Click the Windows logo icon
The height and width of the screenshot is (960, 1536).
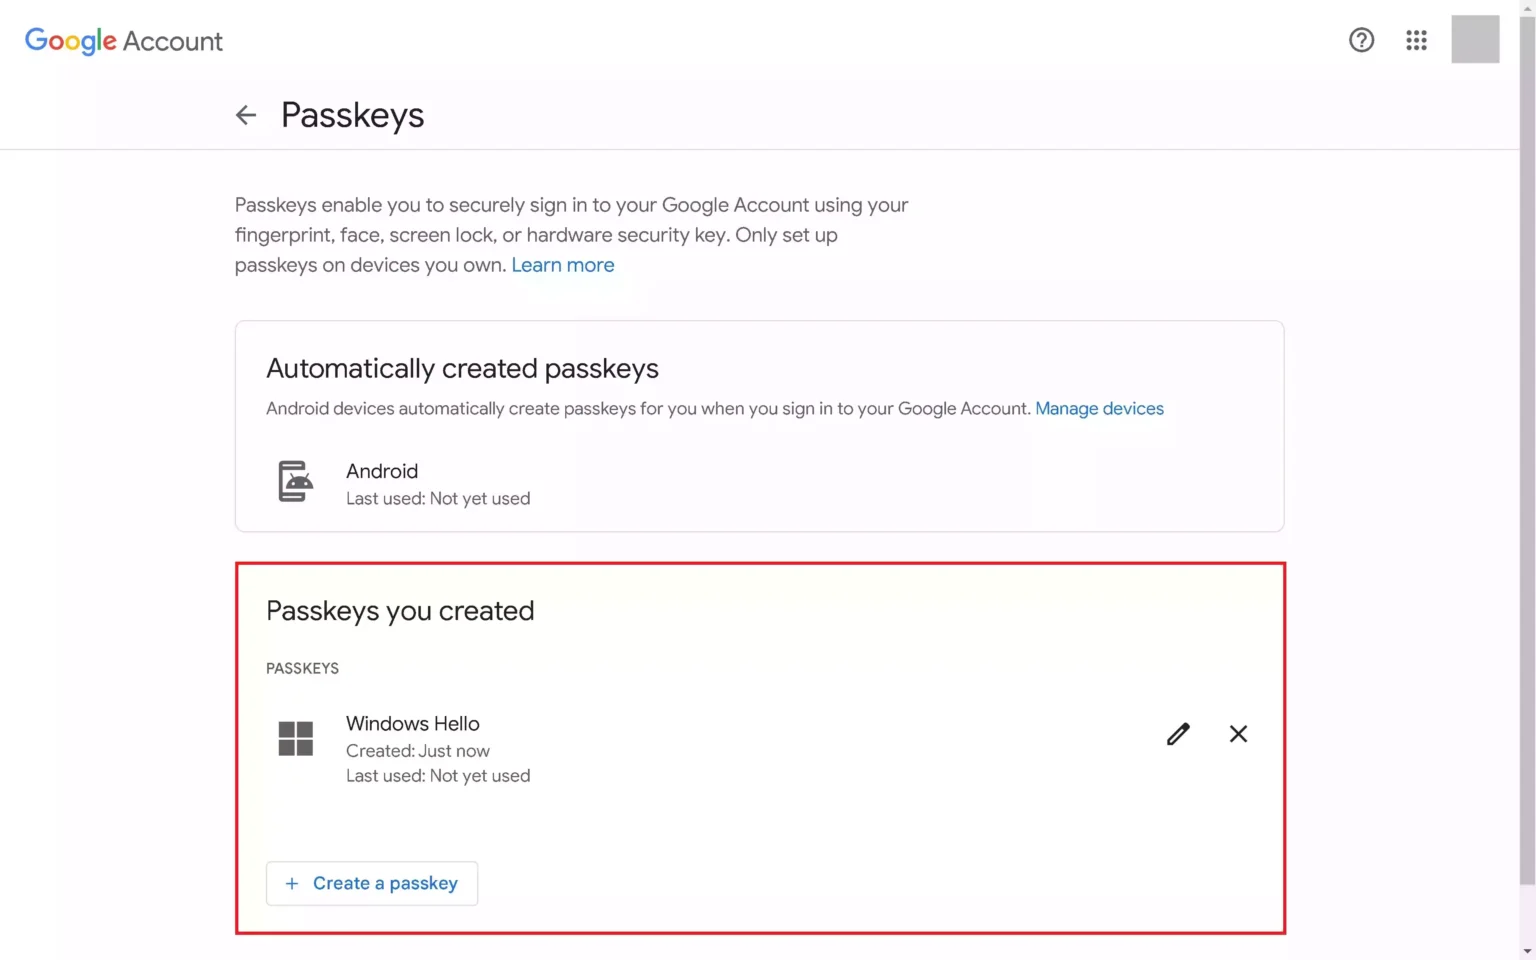pos(295,738)
